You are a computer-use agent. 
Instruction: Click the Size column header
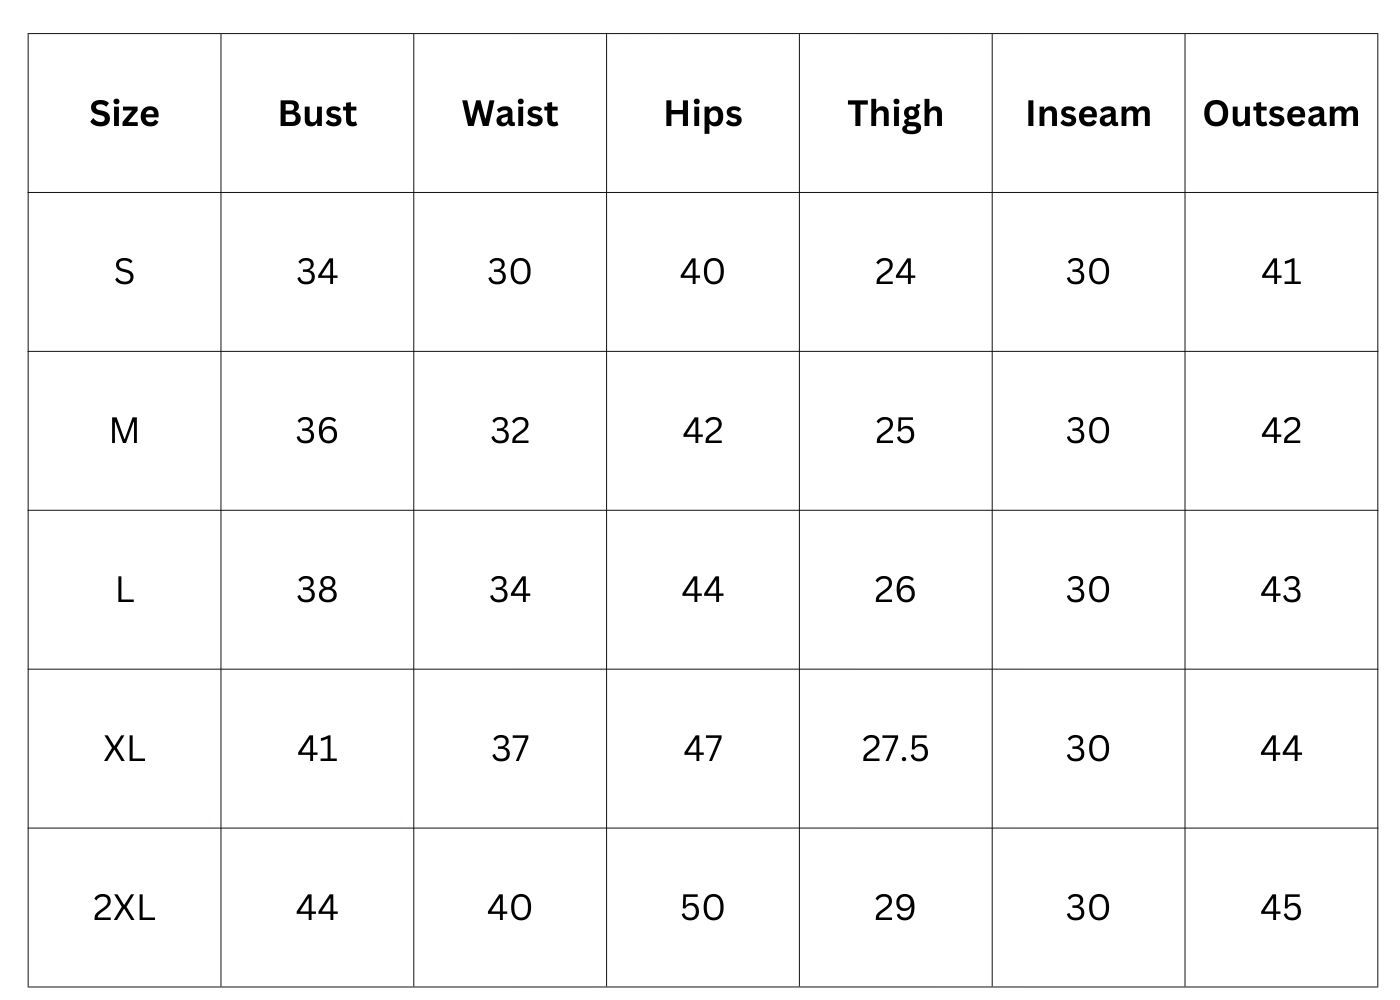(124, 113)
